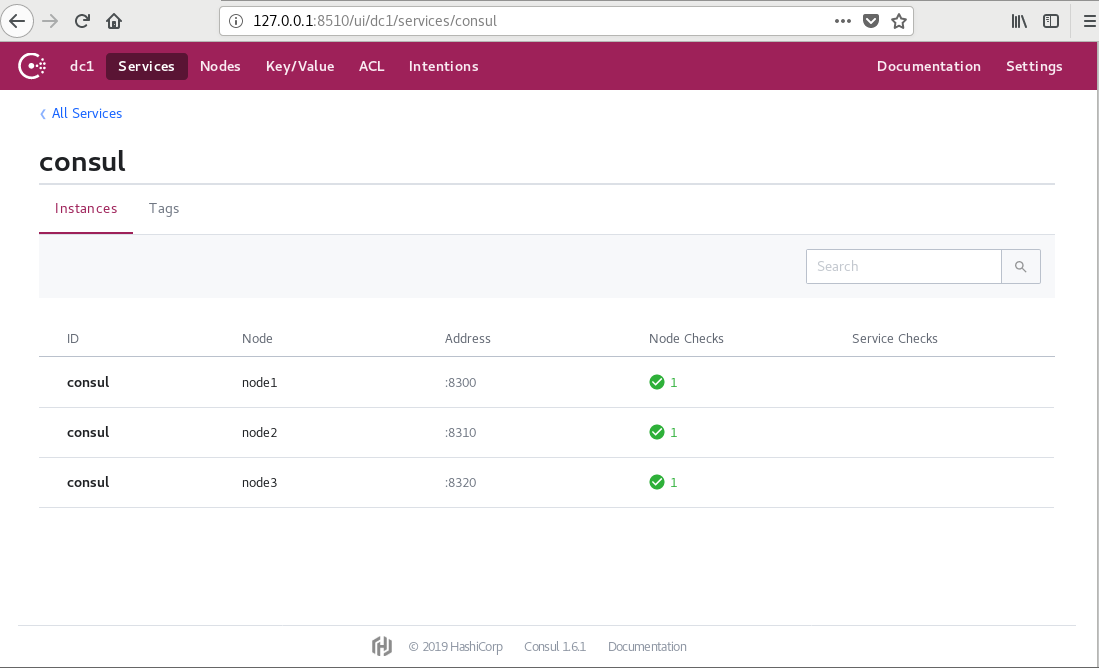Save page to Pocket icon
1099x668 pixels.
coord(871,21)
